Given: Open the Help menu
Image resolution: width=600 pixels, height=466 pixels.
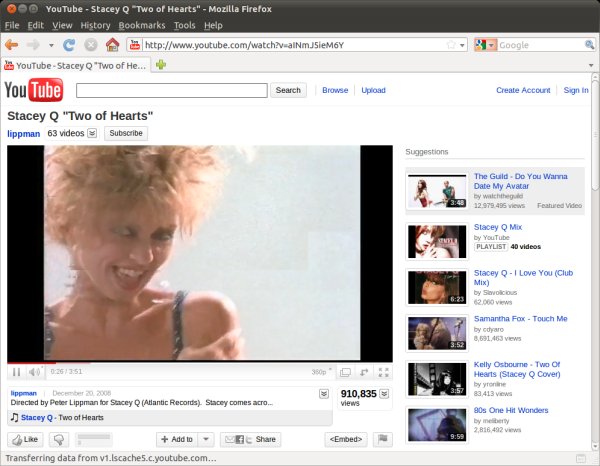Looking at the screenshot, I should click(x=213, y=25).
